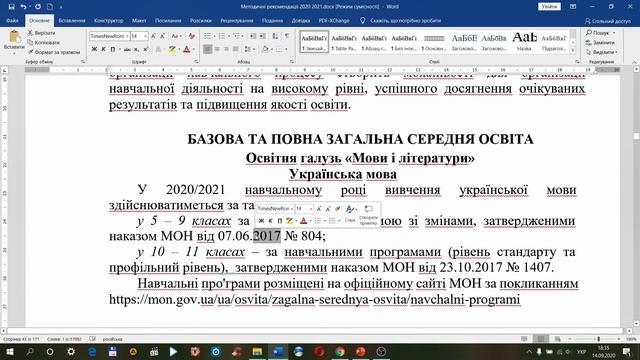Toggle bold Ж in the mini toolbar
Image resolution: width=640 pixels, height=360 pixels.
click(x=261, y=221)
